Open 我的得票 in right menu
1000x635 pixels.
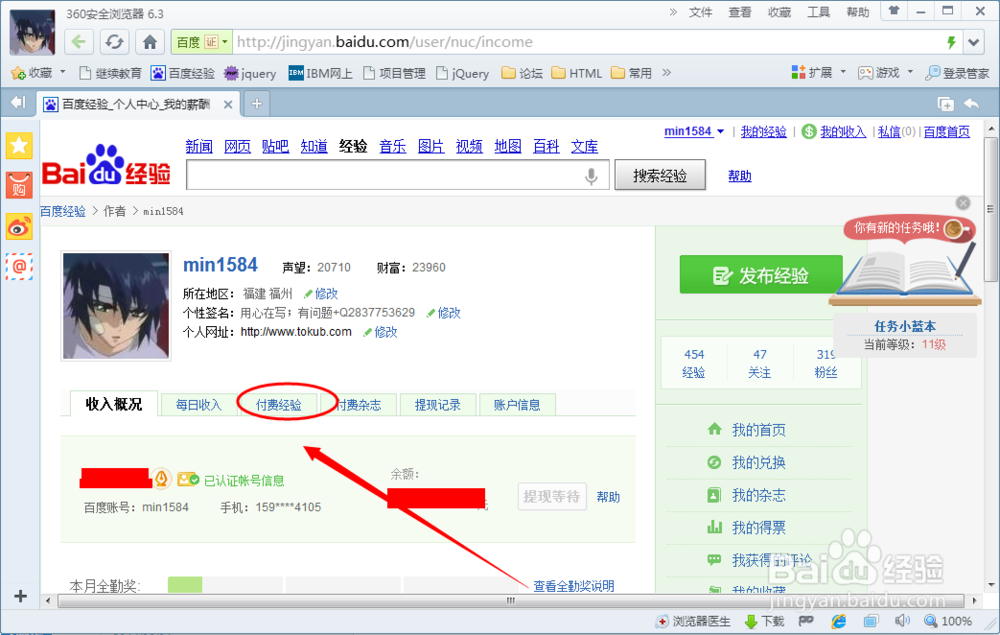(x=758, y=528)
